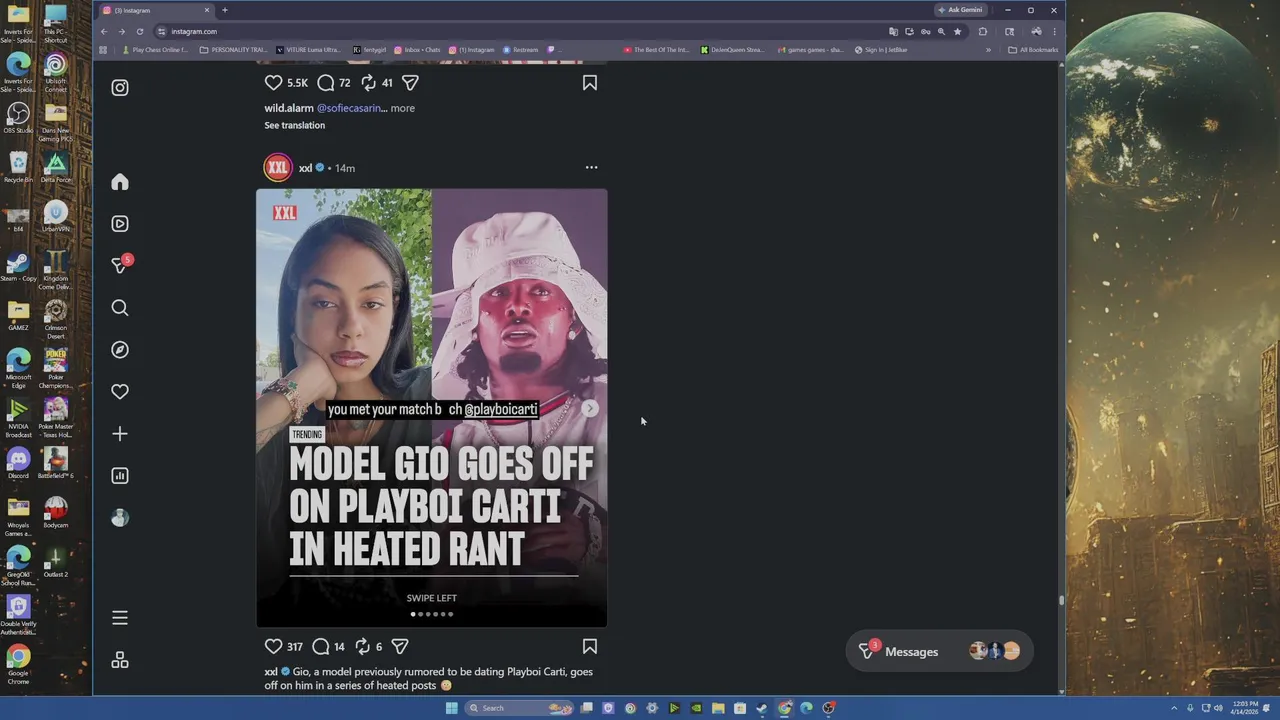Click the Model Gio post image

click(x=431, y=408)
